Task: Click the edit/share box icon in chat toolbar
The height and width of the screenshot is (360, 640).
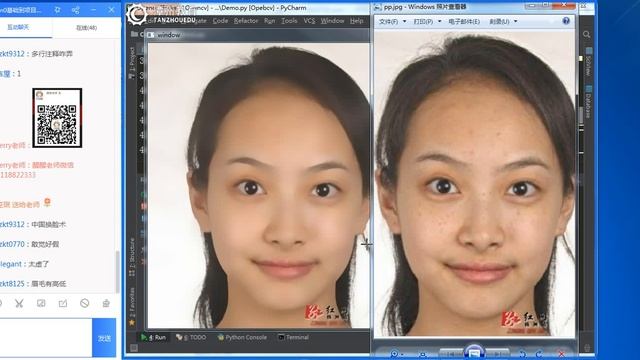Action: point(63,303)
